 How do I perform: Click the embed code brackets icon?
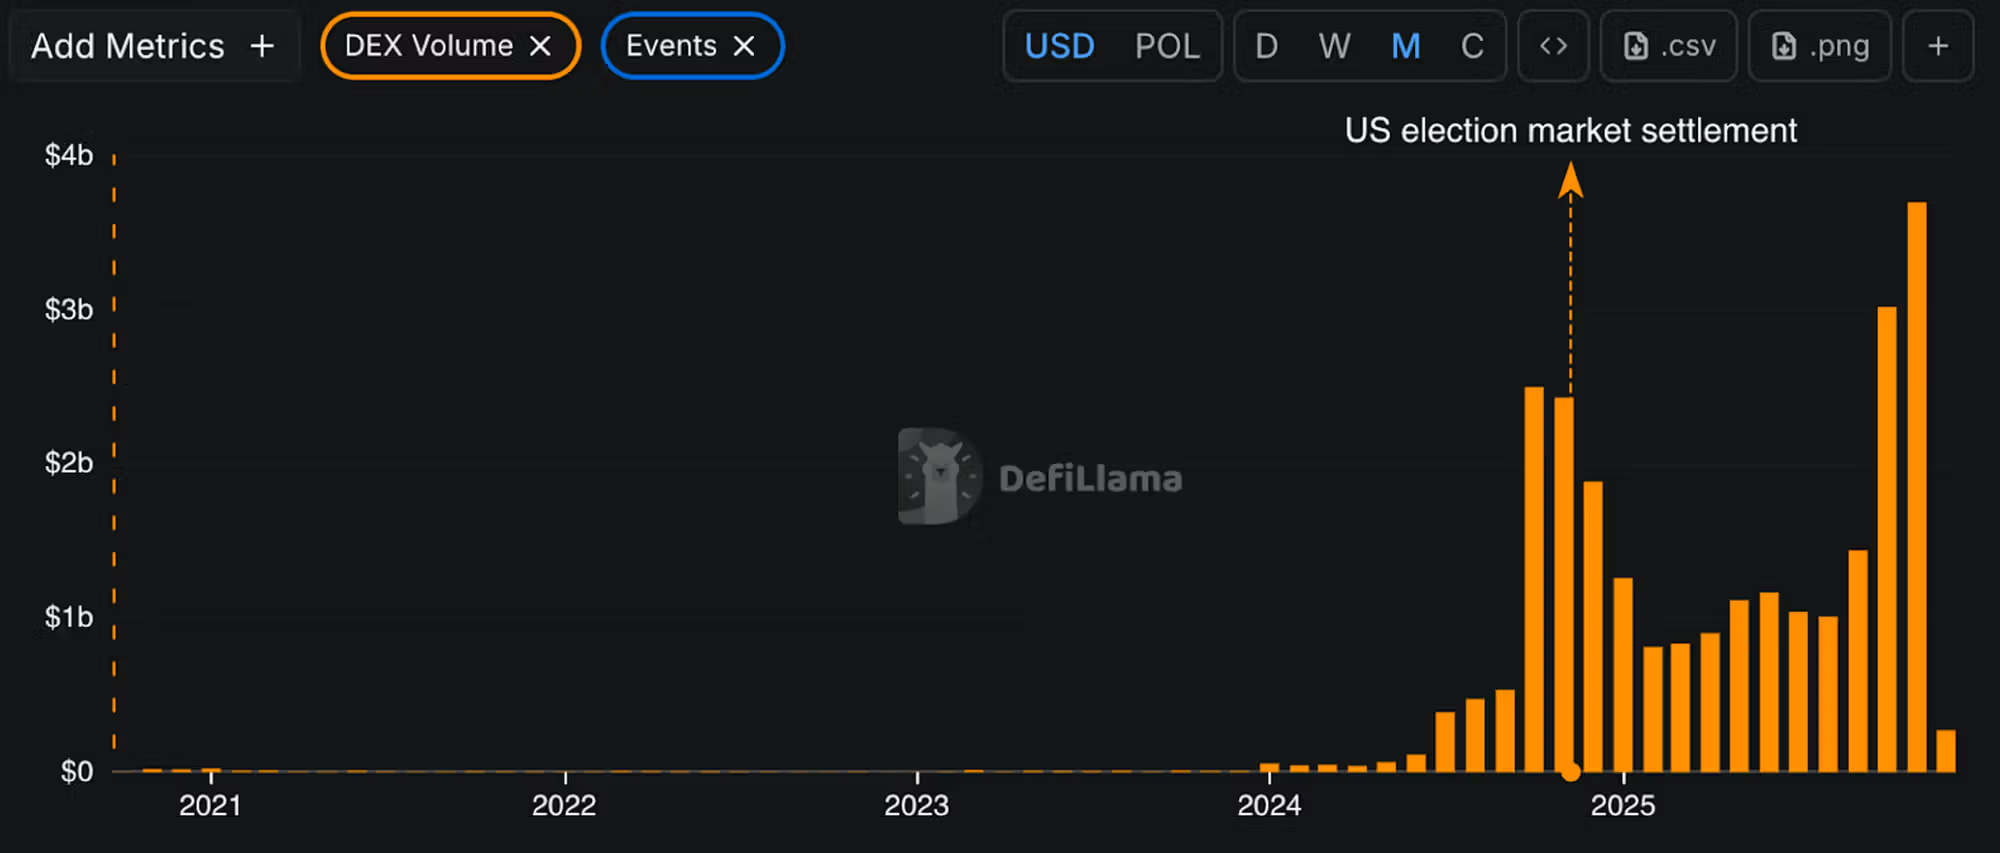[x=1553, y=46]
